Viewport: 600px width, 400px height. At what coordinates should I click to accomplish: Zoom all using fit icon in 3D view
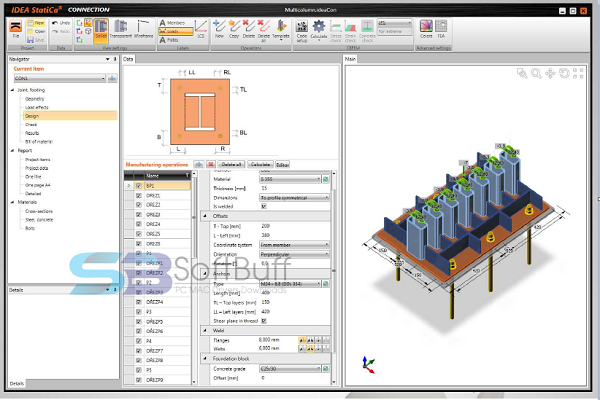pos(578,73)
